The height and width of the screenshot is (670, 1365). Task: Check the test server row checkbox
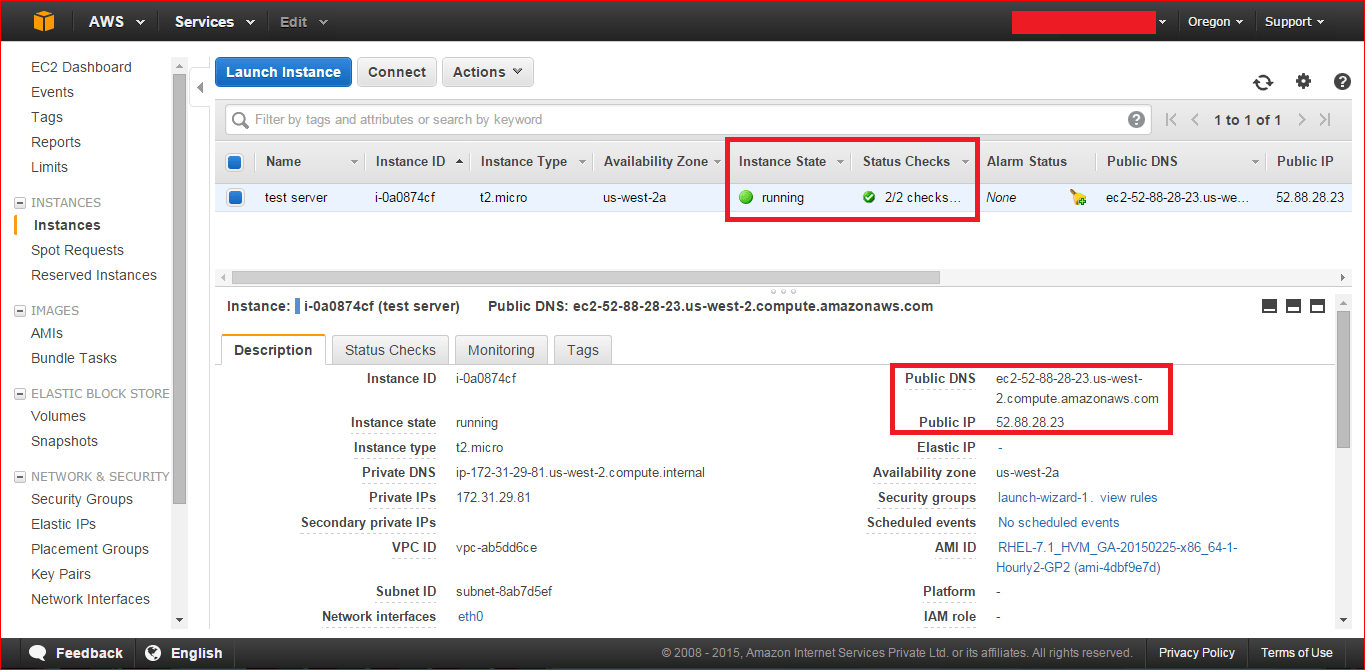(235, 197)
